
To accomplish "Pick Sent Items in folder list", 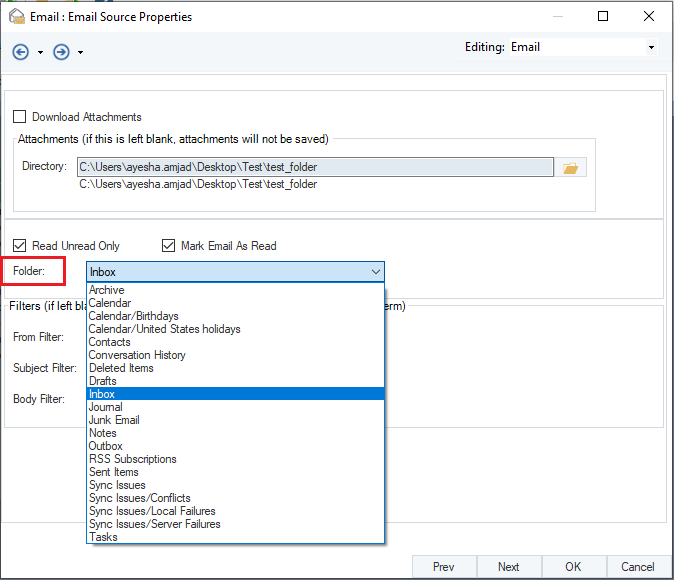I will [114, 472].
